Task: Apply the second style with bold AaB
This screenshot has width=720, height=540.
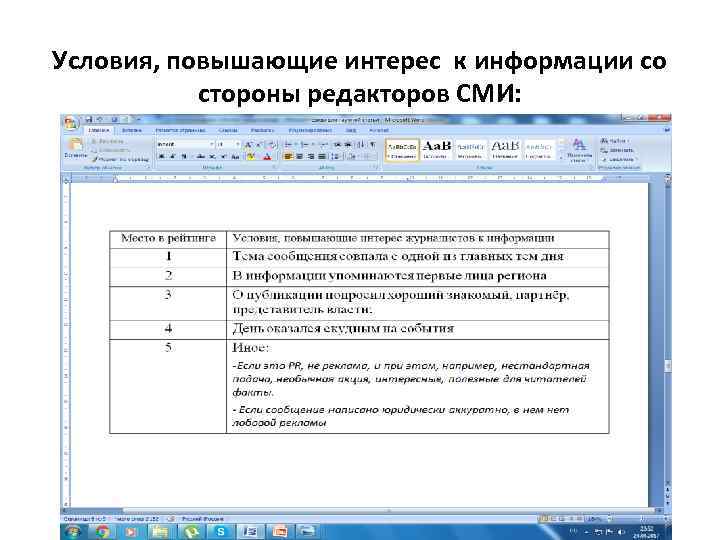Action: tap(436, 150)
